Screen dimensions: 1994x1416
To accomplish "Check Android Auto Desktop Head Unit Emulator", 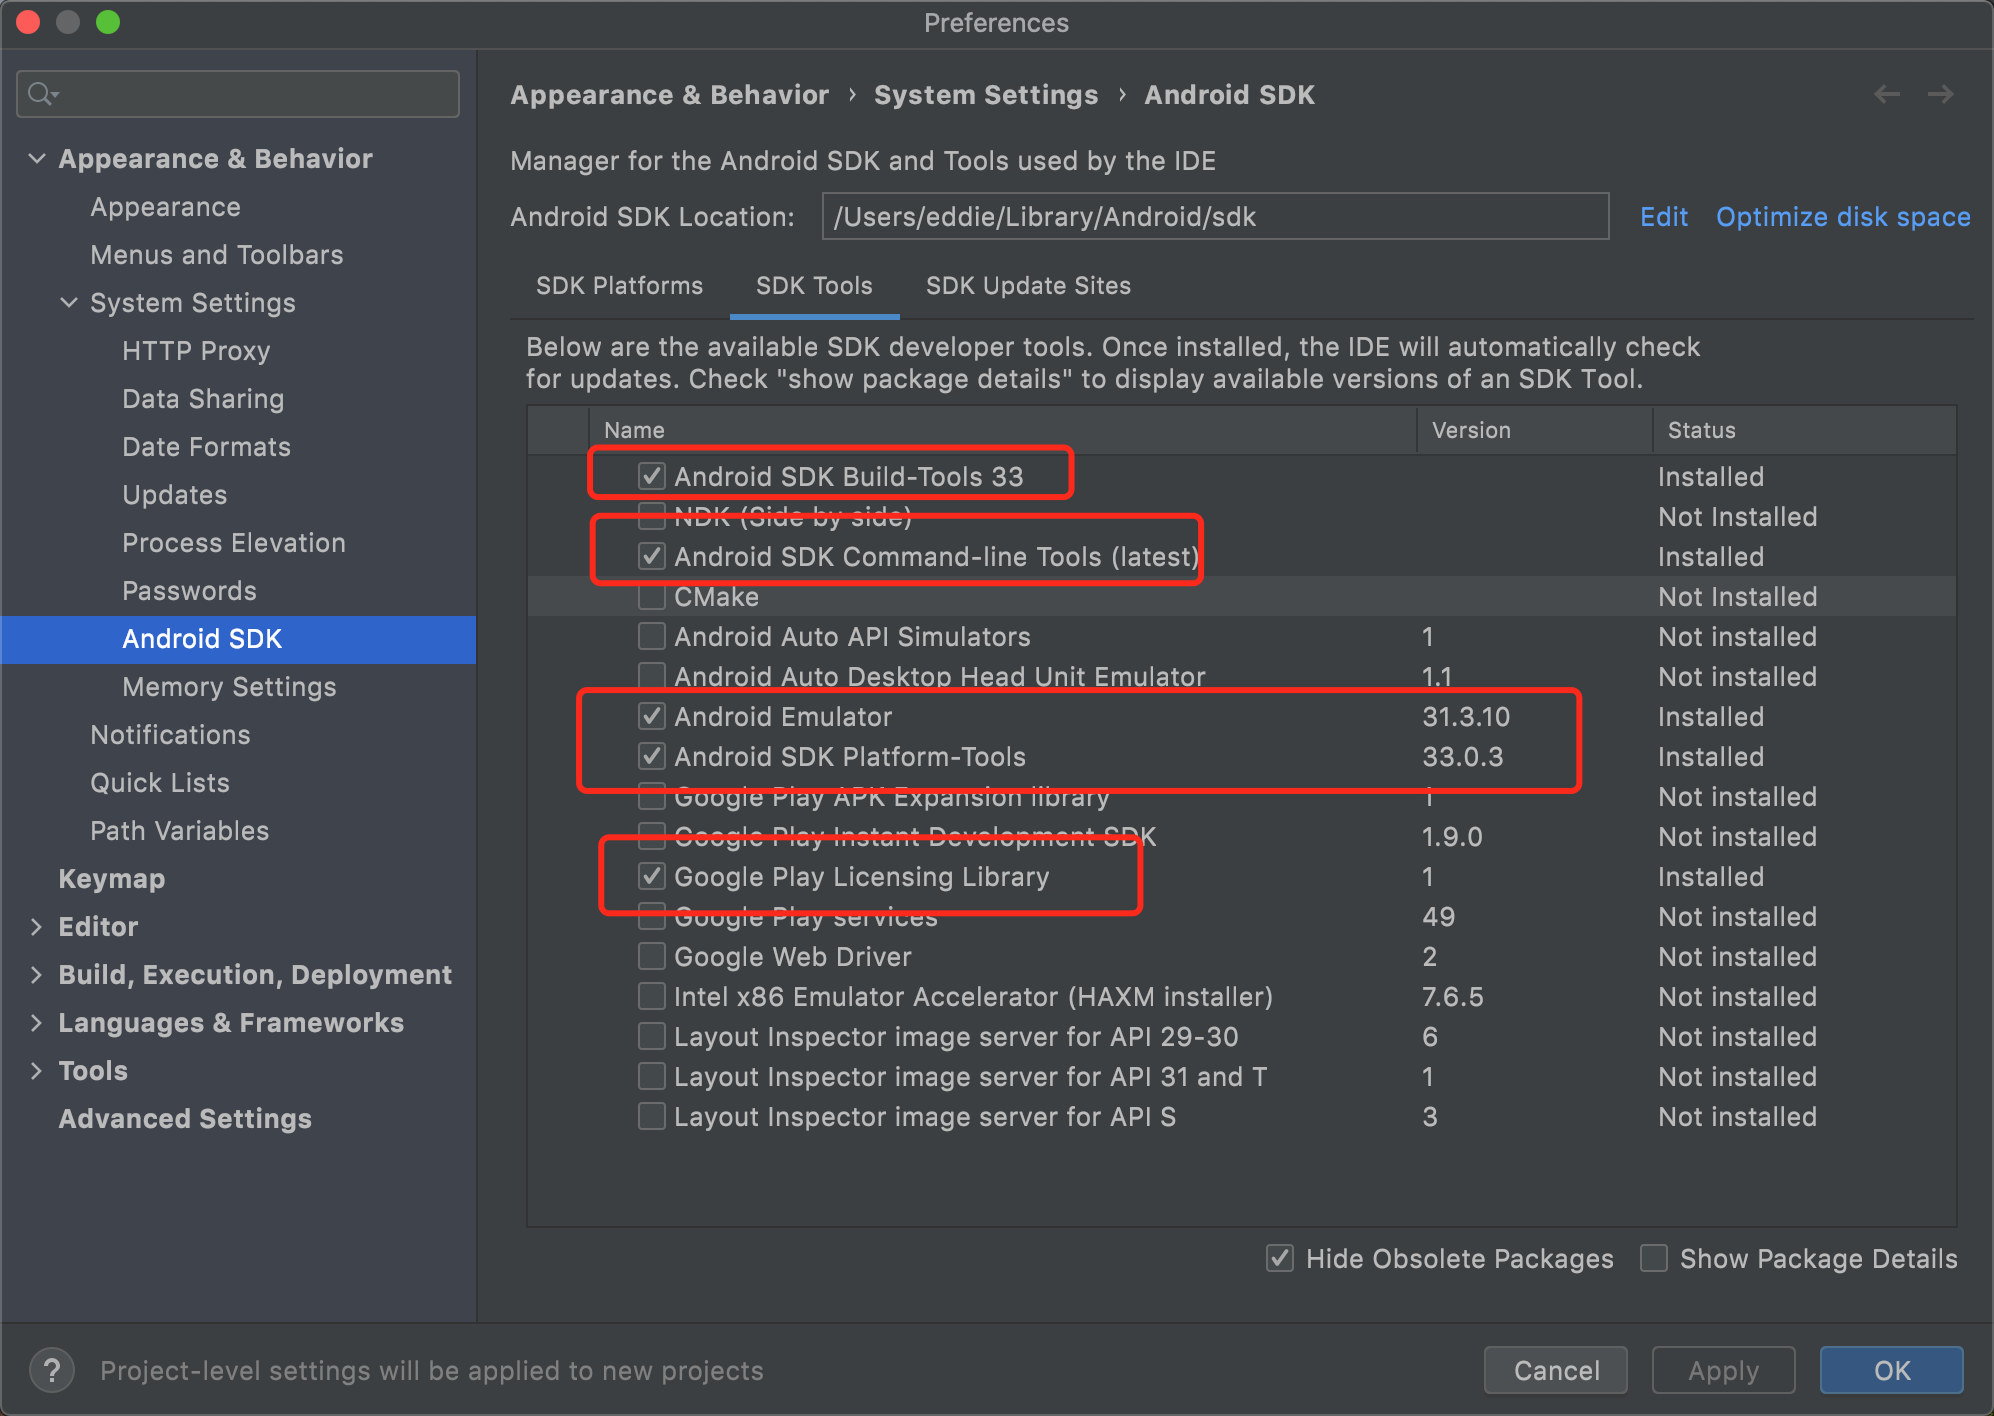I will pyautogui.click(x=652, y=676).
